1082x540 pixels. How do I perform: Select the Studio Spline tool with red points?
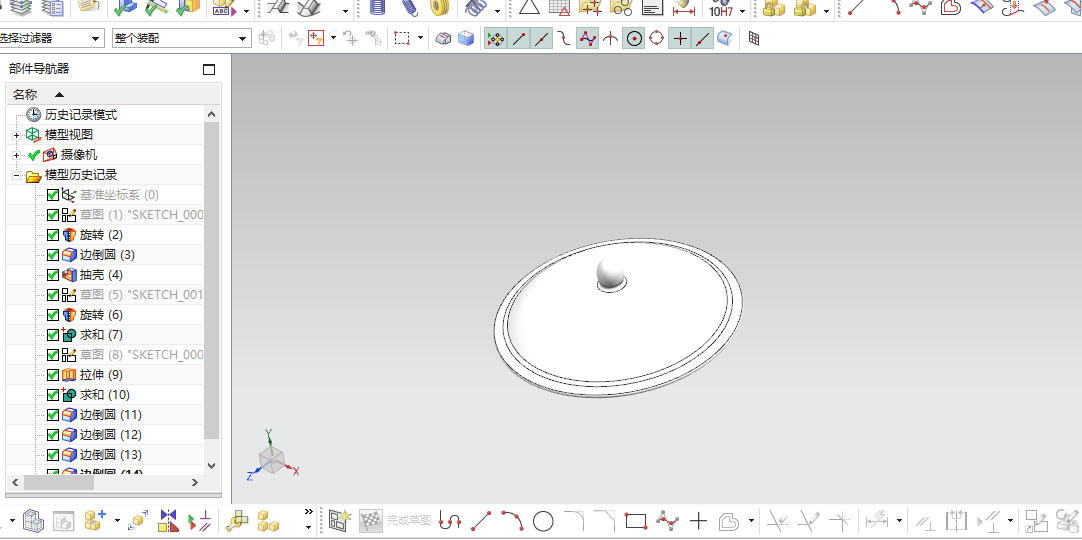667,521
